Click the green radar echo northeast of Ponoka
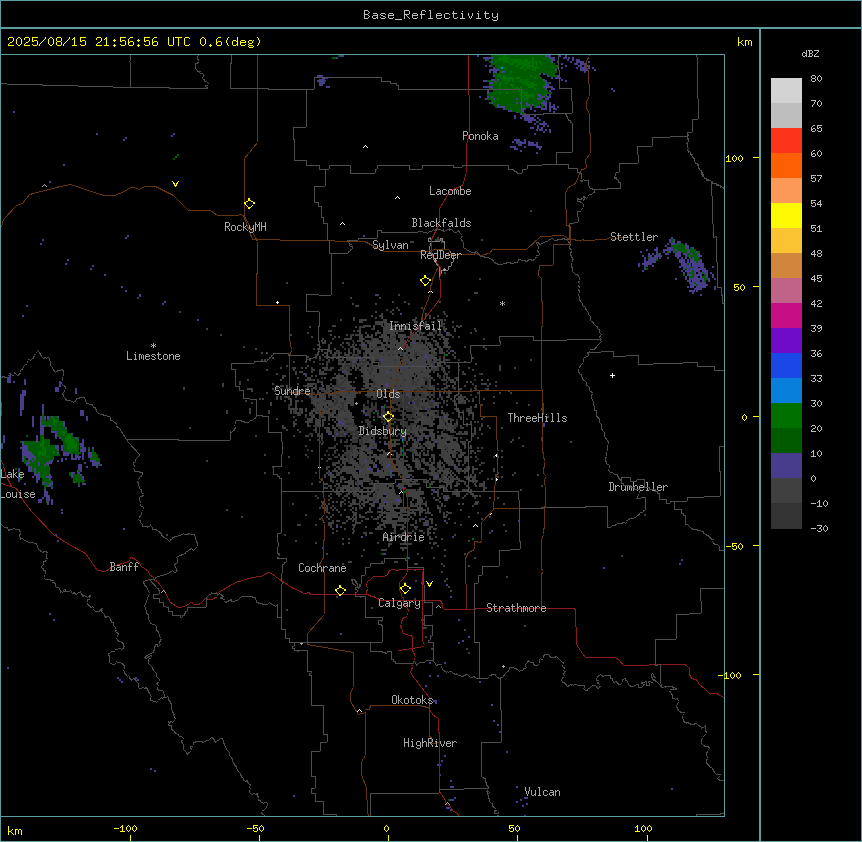Screen dimensions: 862x842 (x=521, y=81)
